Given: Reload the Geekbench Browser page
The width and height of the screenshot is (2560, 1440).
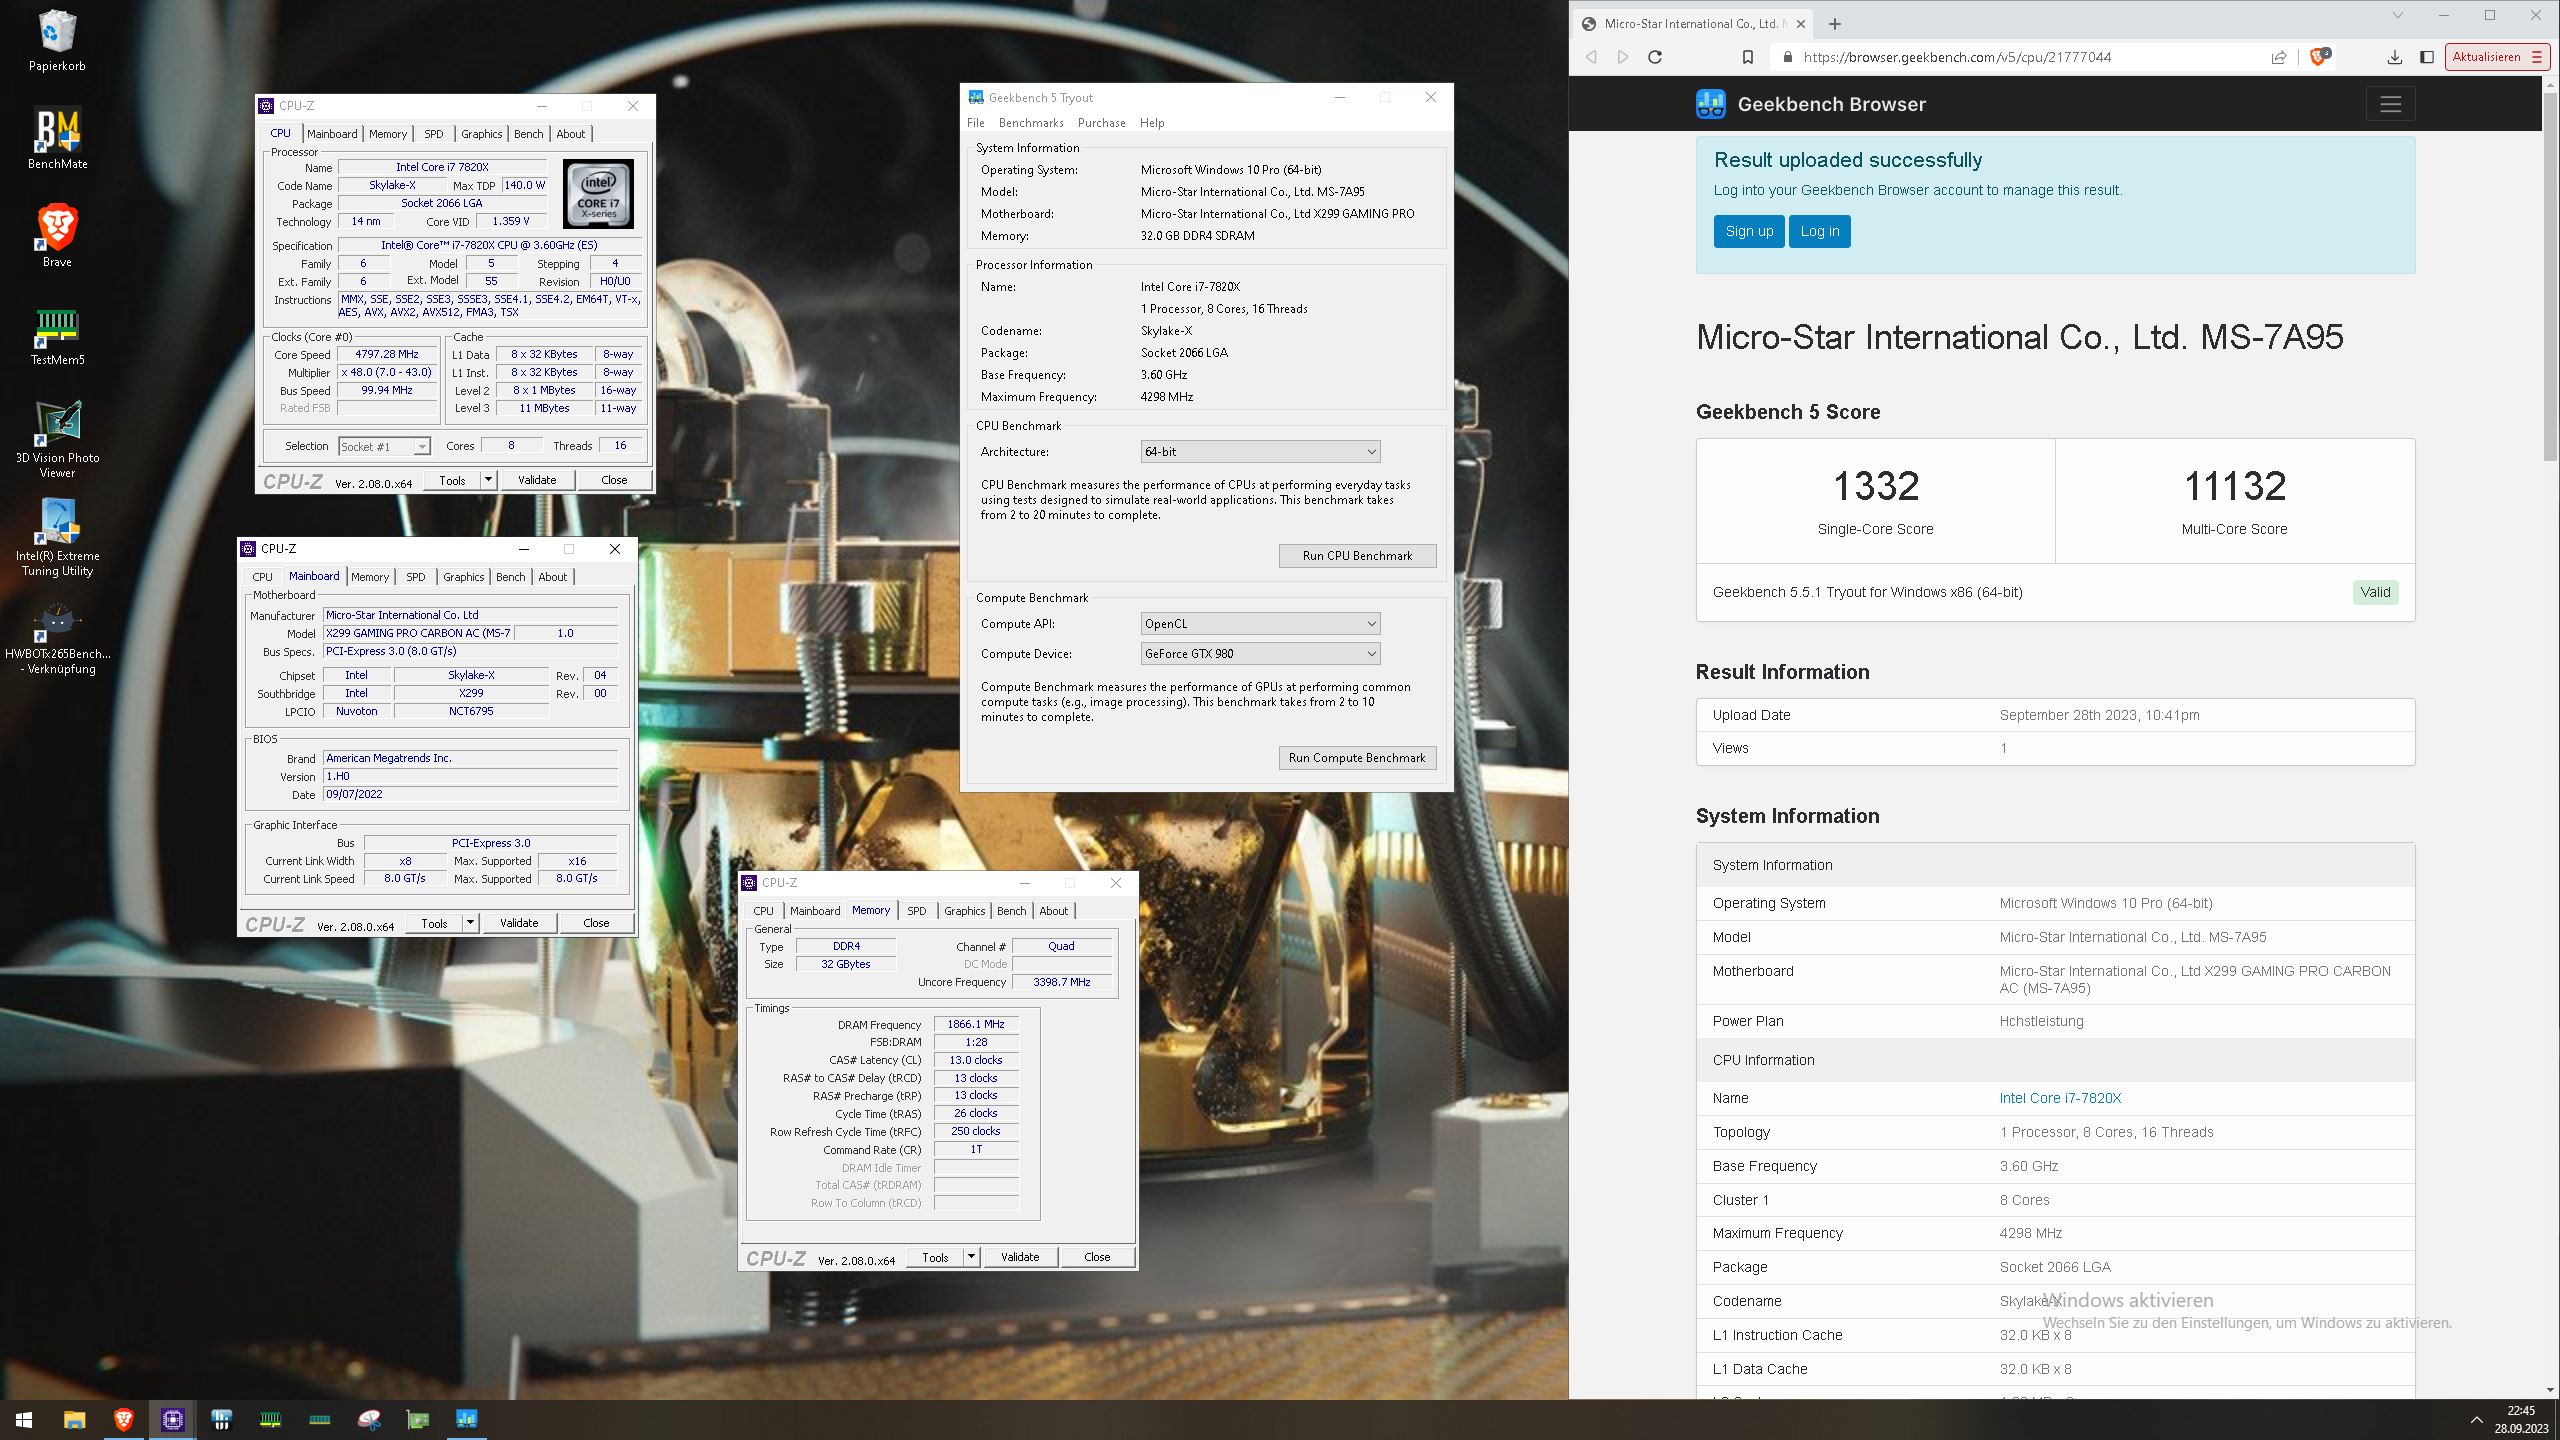Looking at the screenshot, I should pos(1655,57).
